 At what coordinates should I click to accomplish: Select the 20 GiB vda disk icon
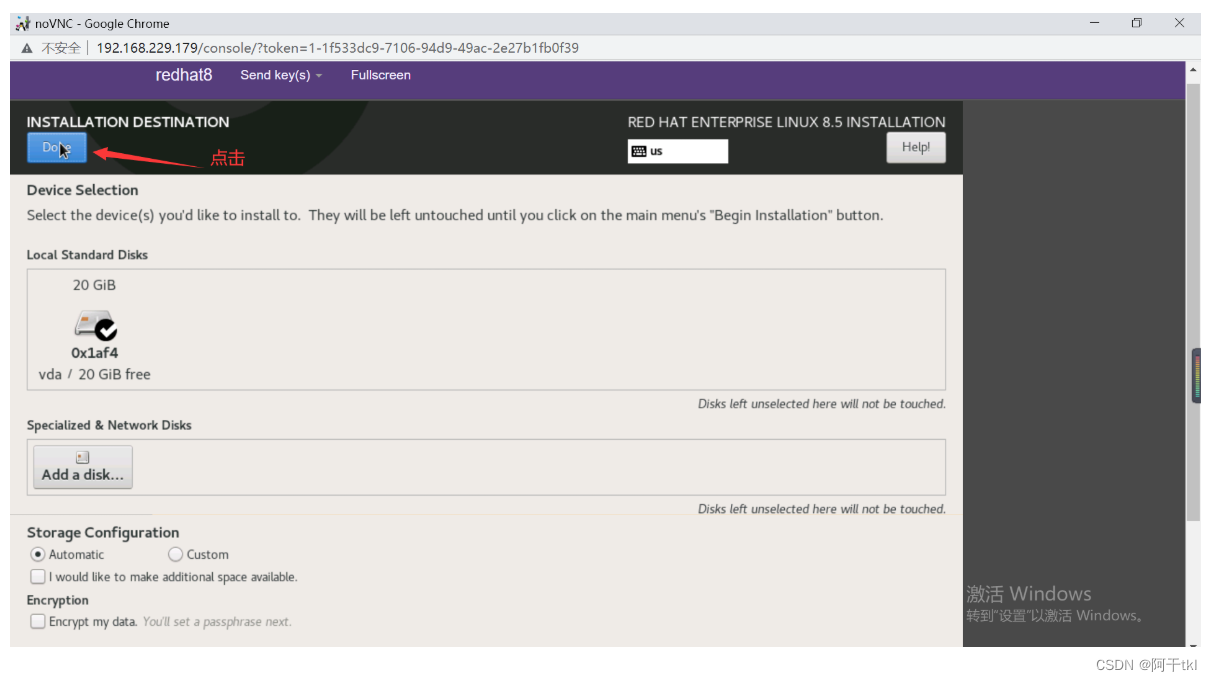tap(95, 325)
